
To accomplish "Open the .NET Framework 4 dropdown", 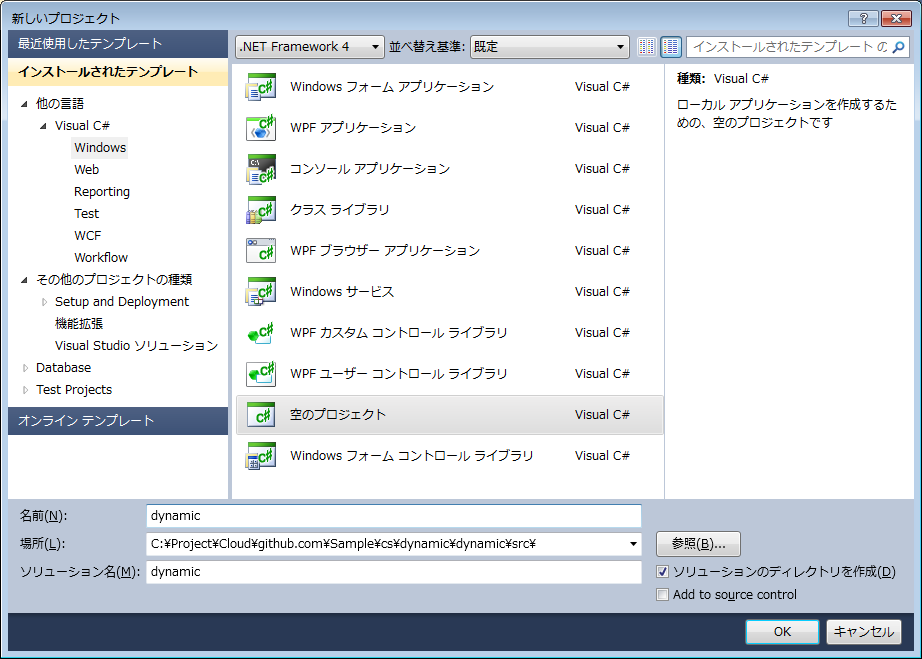I will click(x=309, y=46).
